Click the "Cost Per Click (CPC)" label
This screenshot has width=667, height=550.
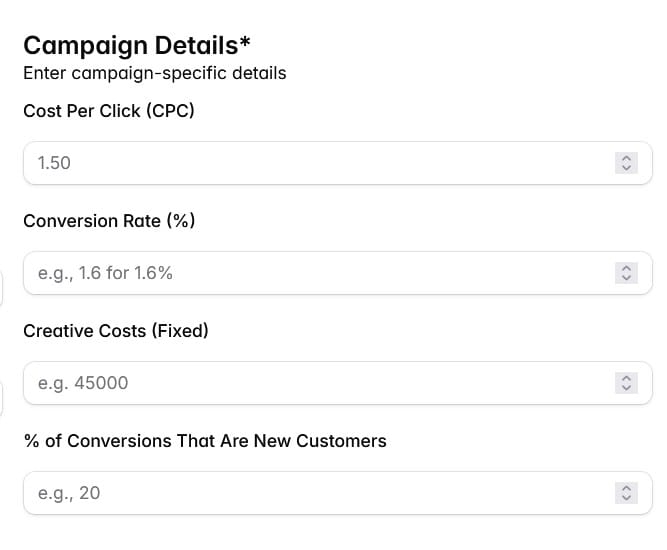(x=109, y=110)
